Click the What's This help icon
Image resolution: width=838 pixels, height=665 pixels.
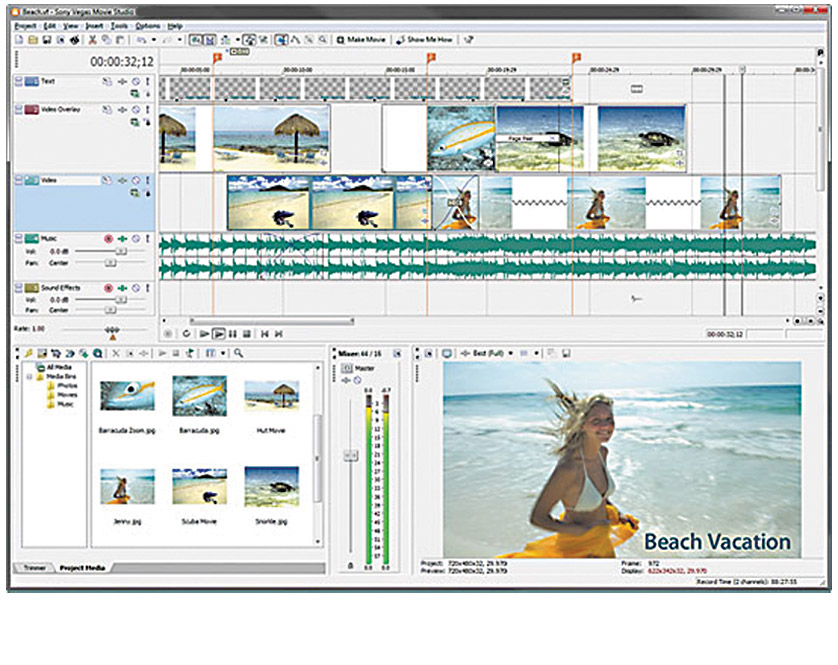tap(469, 40)
